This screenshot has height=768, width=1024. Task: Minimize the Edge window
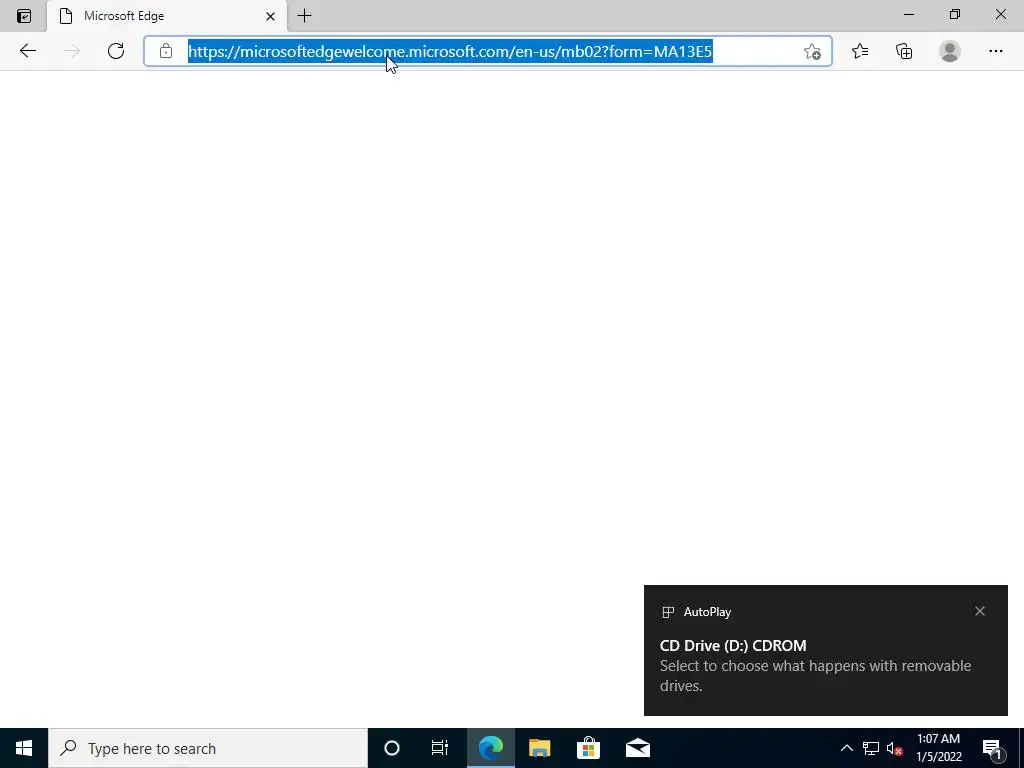pyautogui.click(x=908, y=14)
